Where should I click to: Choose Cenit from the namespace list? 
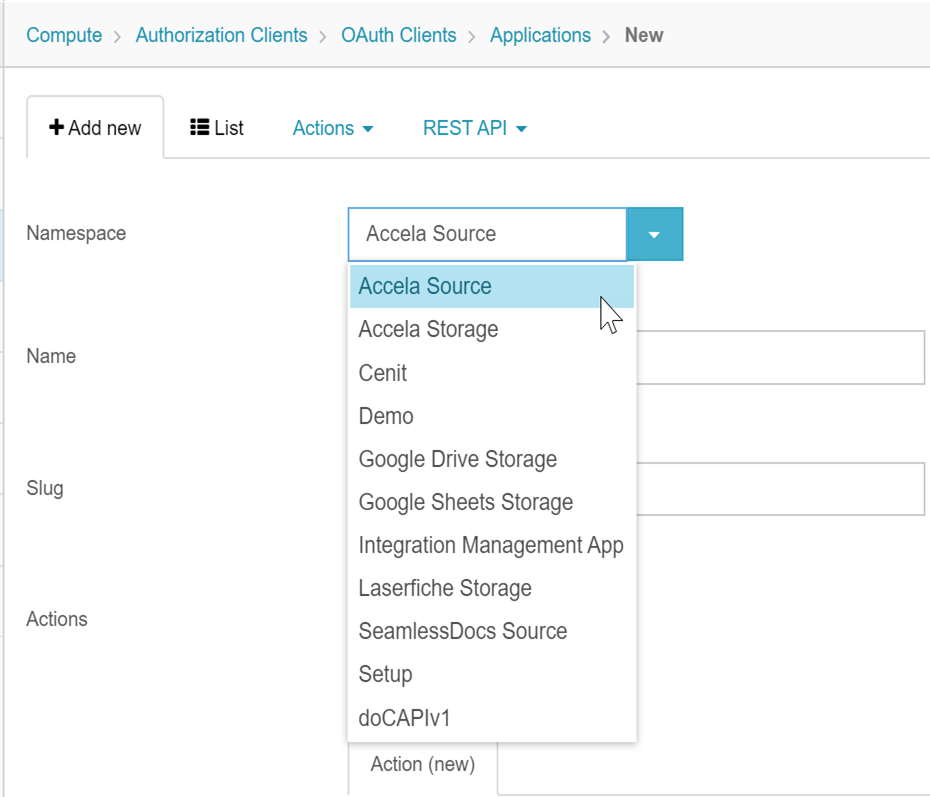tap(382, 373)
